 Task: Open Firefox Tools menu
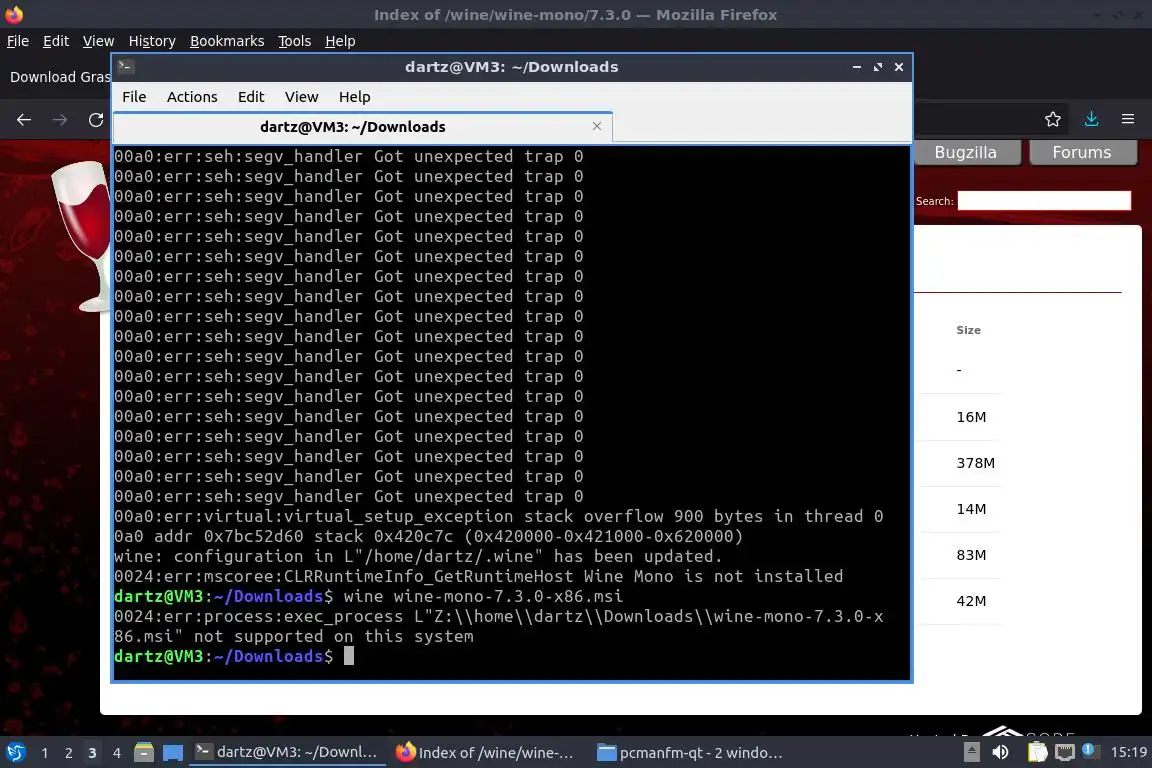[295, 41]
